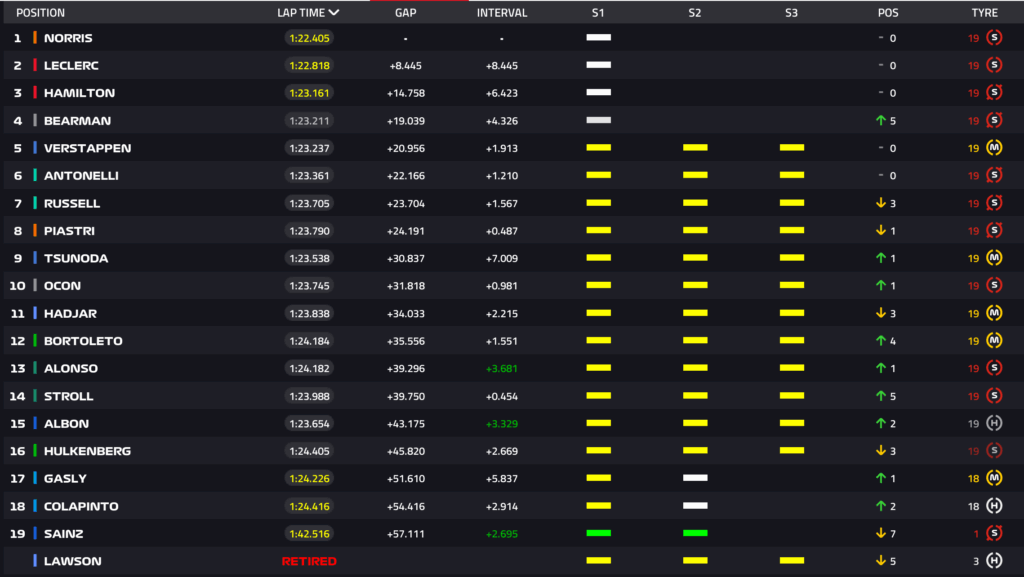This screenshot has width=1024, height=577.
Task: Click Verstappen's medium tyre icon
Action: tap(994, 148)
